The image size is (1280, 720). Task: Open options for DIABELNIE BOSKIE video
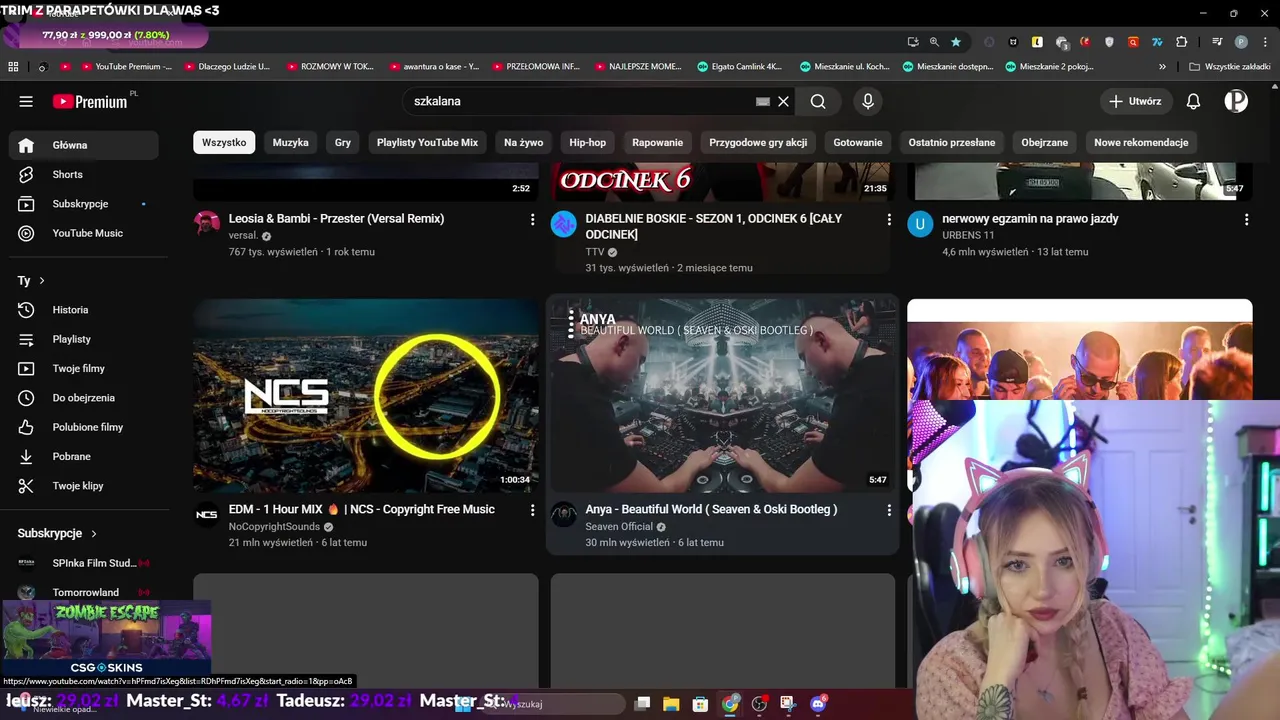point(889,219)
